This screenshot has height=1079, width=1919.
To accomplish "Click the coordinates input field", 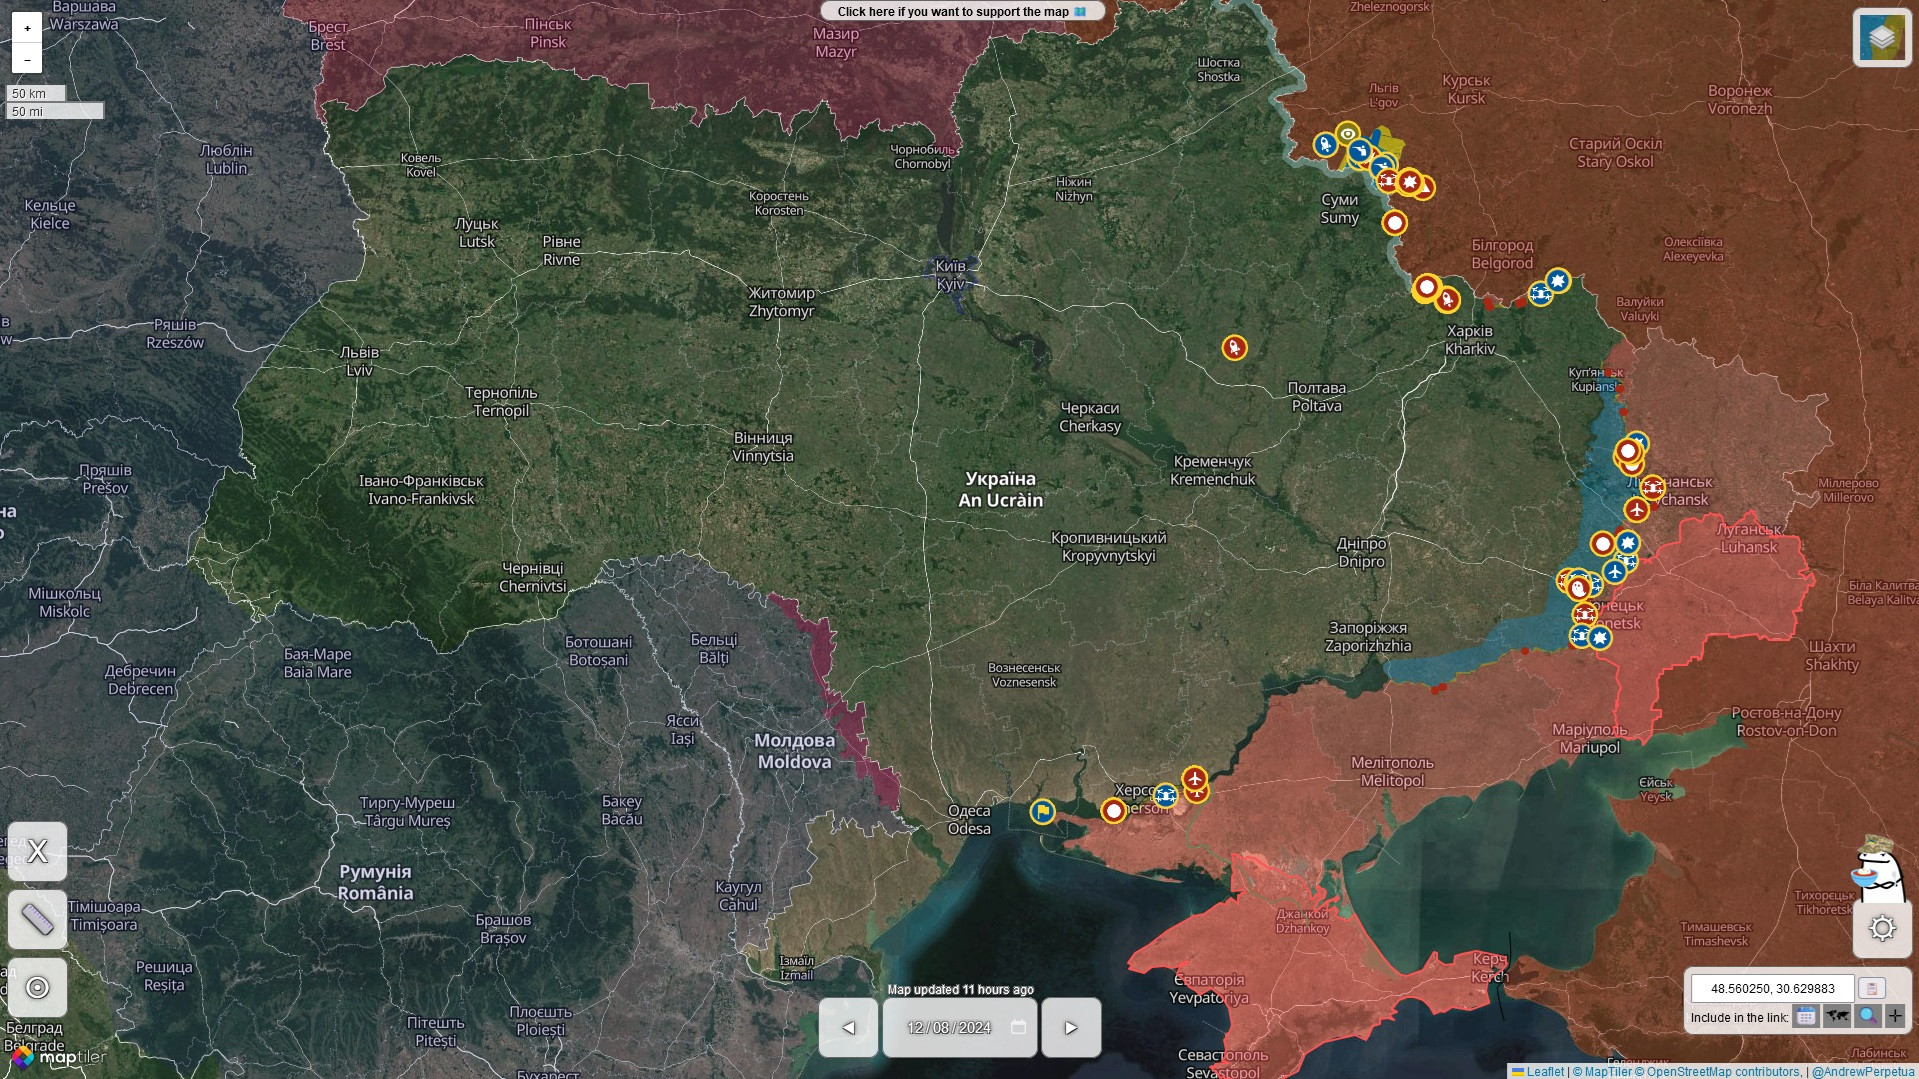I will (x=1772, y=988).
